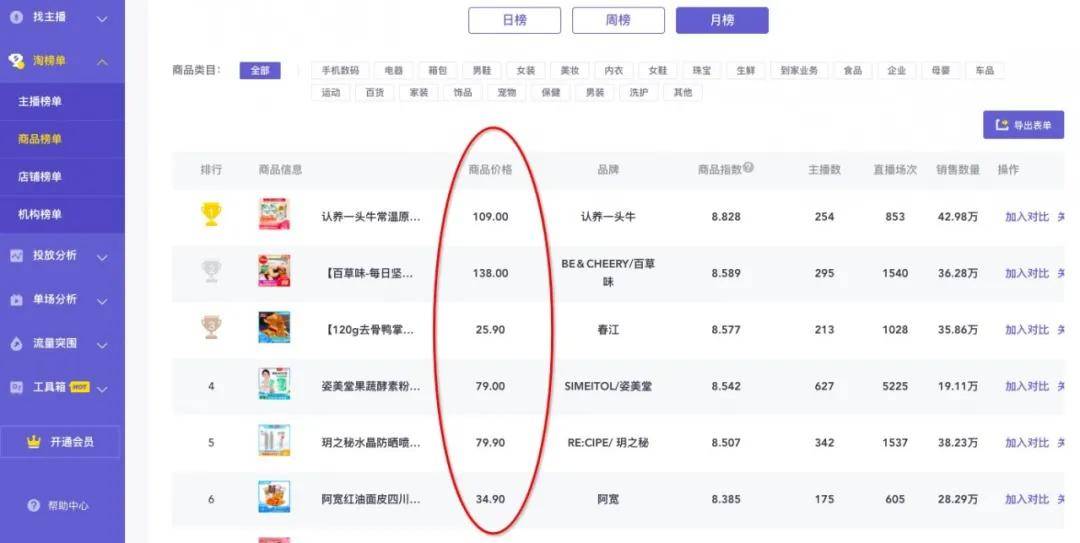Collapse the 淘榜单 menu chevron
The image size is (1080, 543).
click(x=102, y=62)
